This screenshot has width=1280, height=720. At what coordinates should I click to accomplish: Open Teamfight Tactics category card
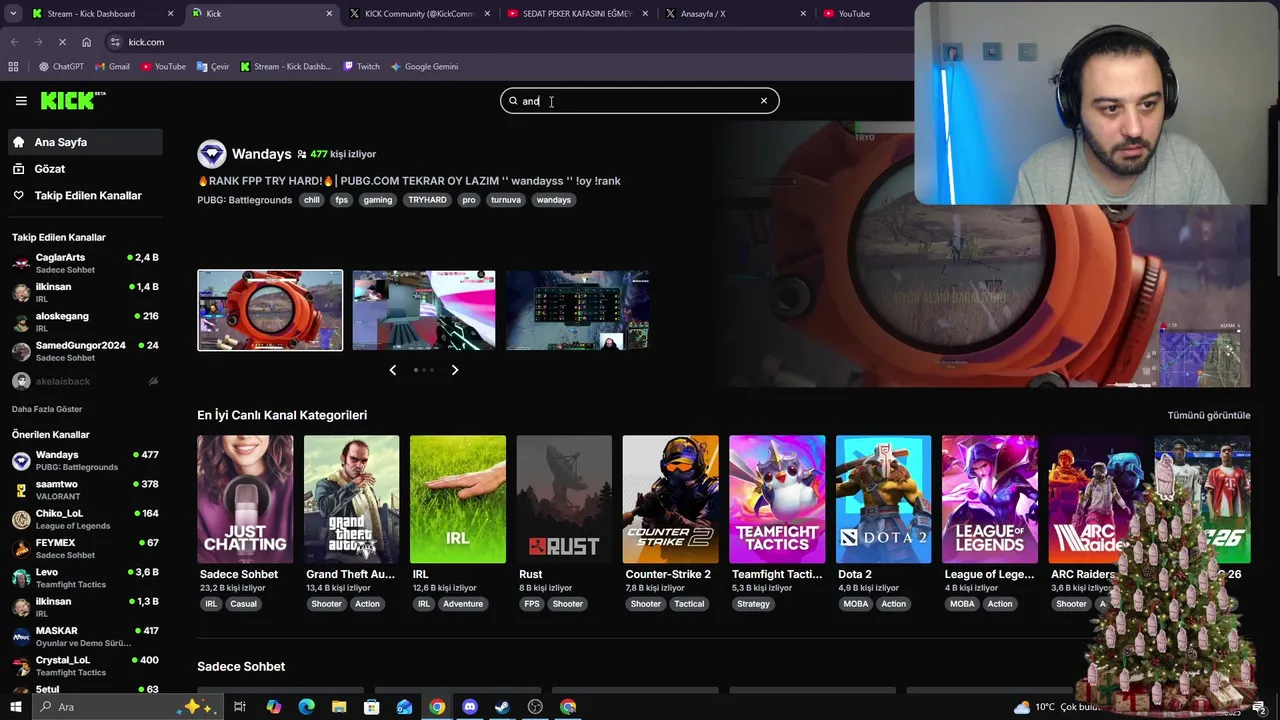(x=777, y=499)
